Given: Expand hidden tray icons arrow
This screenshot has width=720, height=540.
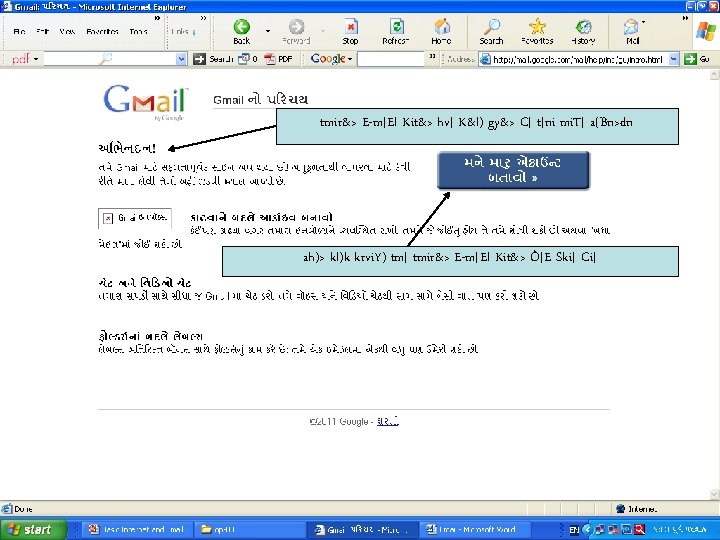Looking at the screenshot, I should click(586, 529).
